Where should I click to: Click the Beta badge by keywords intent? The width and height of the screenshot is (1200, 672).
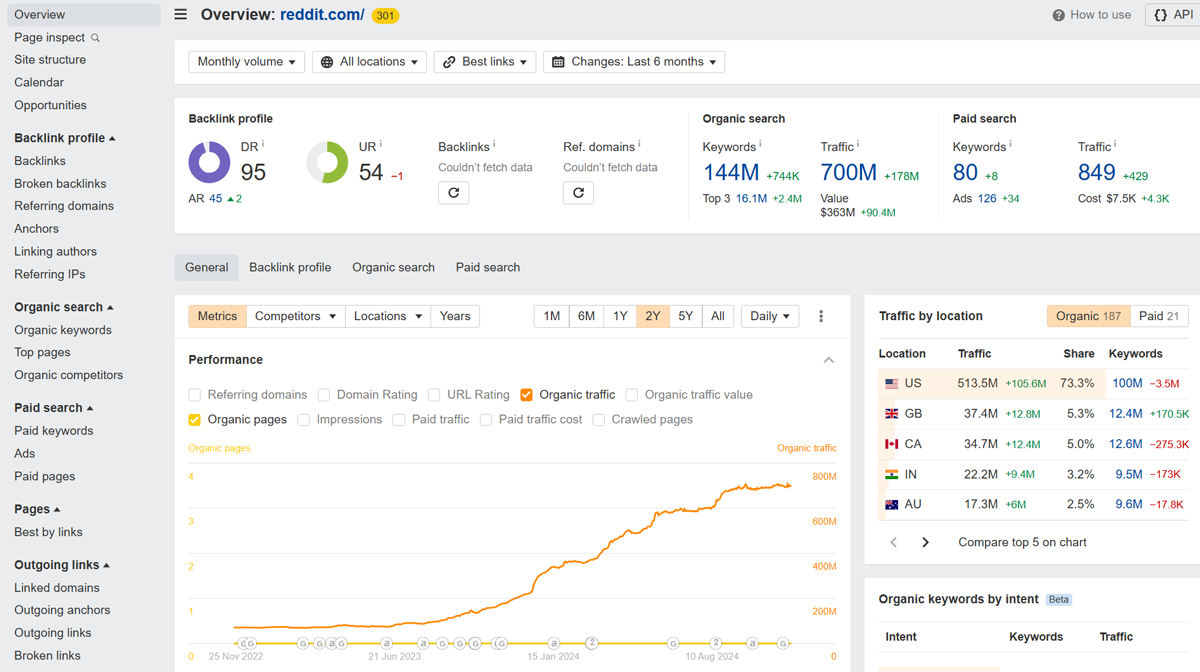click(x=1059, y=600)
